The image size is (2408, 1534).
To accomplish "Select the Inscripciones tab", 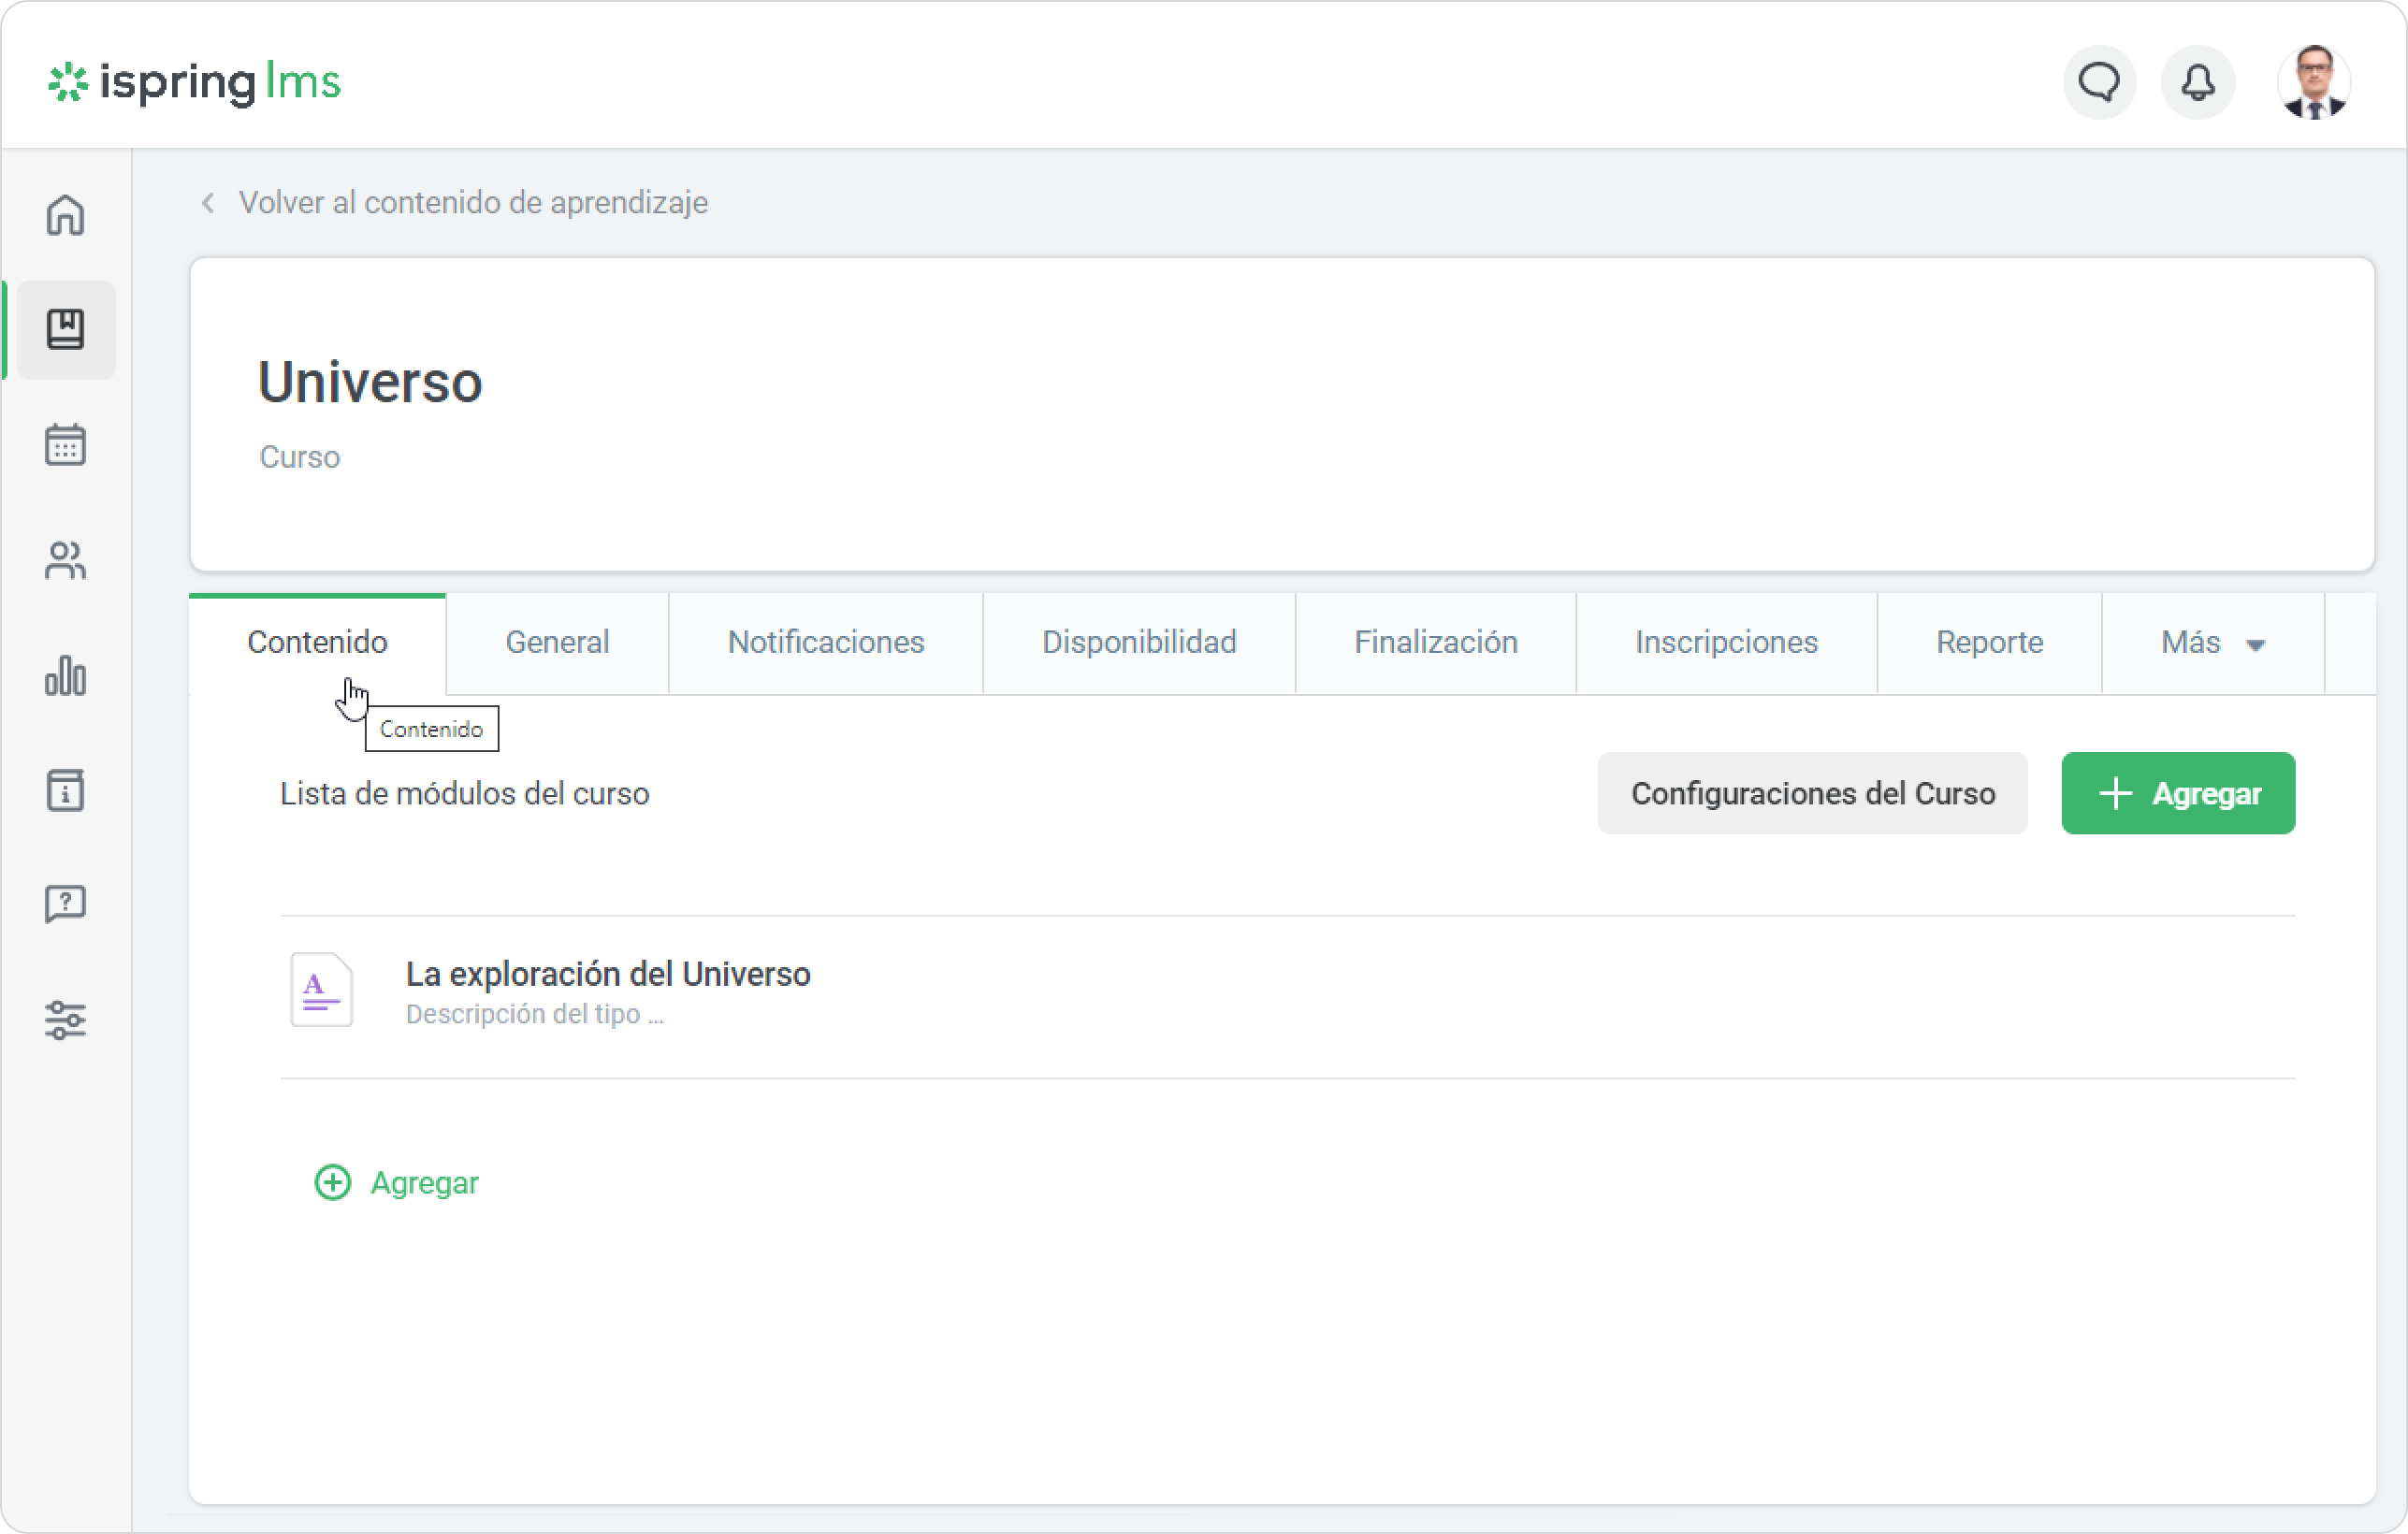I will (1726, 642).
